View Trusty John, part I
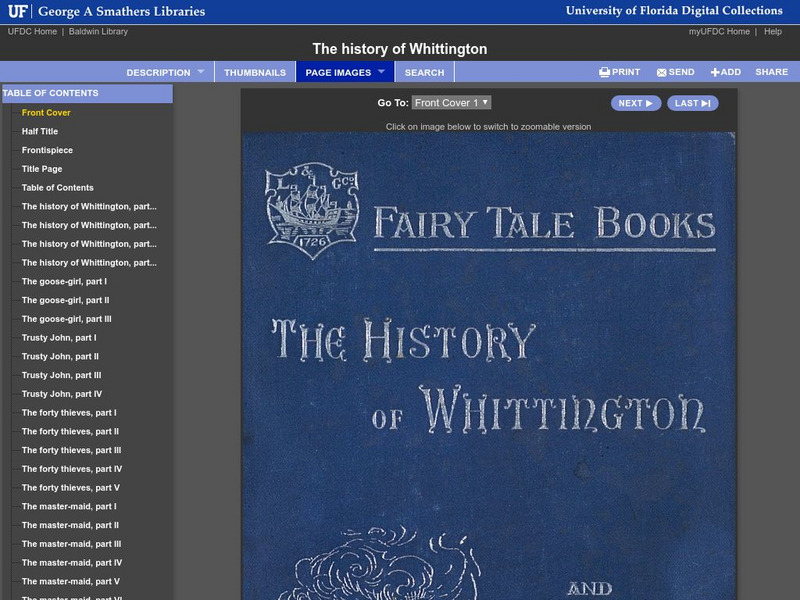Image resolution: width=800 pixels, height=600 pixels. point(52,337)
